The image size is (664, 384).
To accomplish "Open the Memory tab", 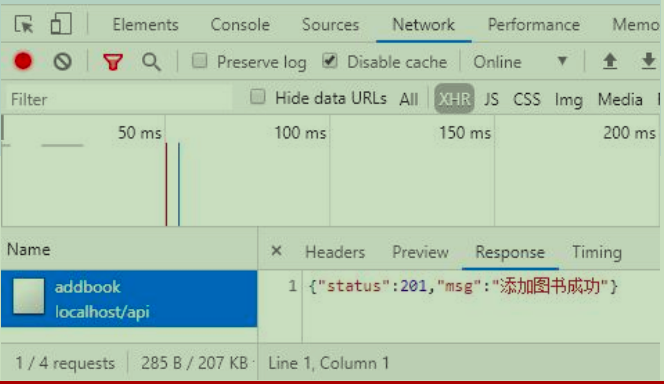I will (636, 25).
